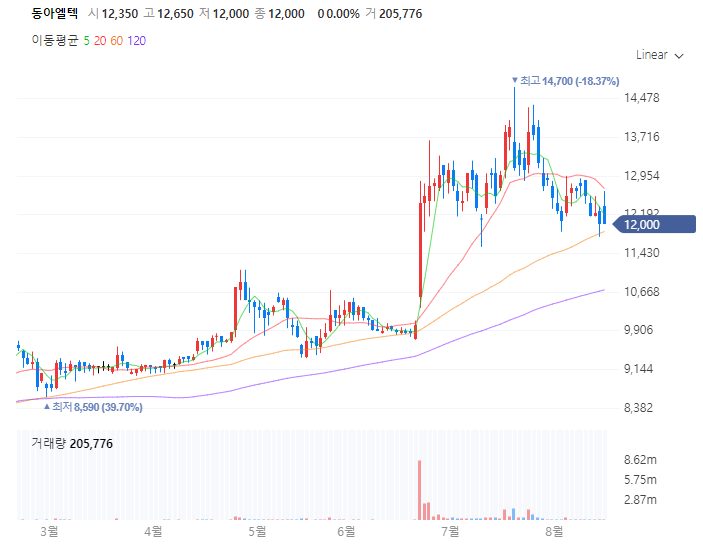Image resolution: width=703 pixels, height=558 pixels.
Task: Click the chevron beside Linear
Action: tap(679, 56)
